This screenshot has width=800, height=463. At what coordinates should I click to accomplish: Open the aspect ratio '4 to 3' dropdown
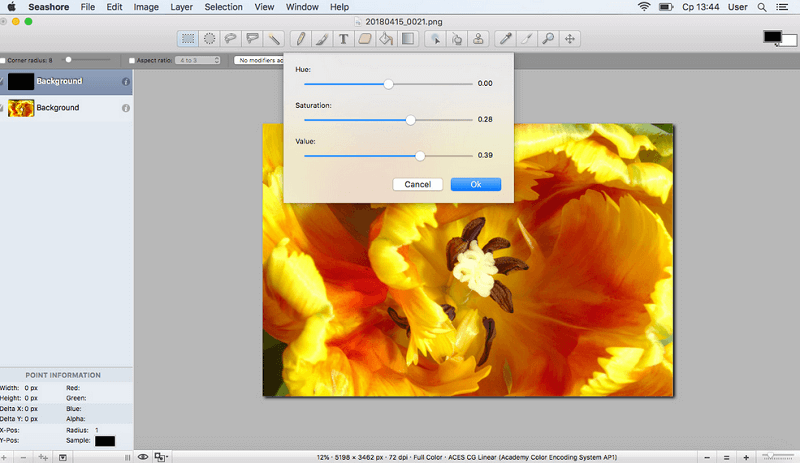click(199, 61)
